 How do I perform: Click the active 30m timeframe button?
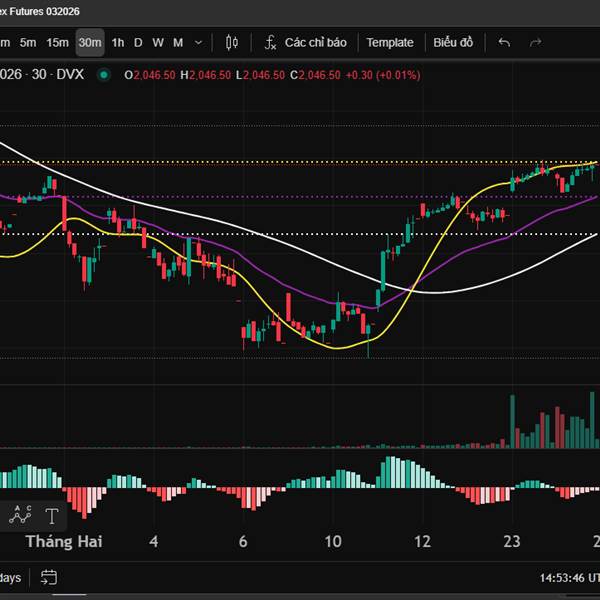coord(90,42)
